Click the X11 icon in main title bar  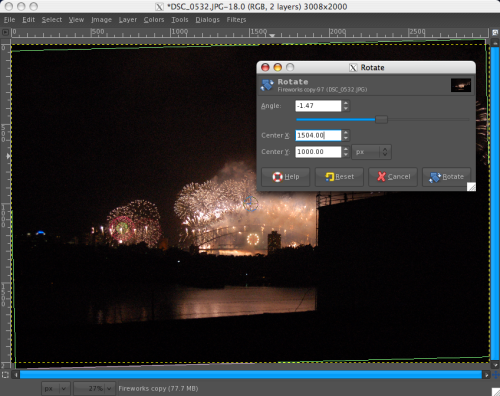(160, 7)
